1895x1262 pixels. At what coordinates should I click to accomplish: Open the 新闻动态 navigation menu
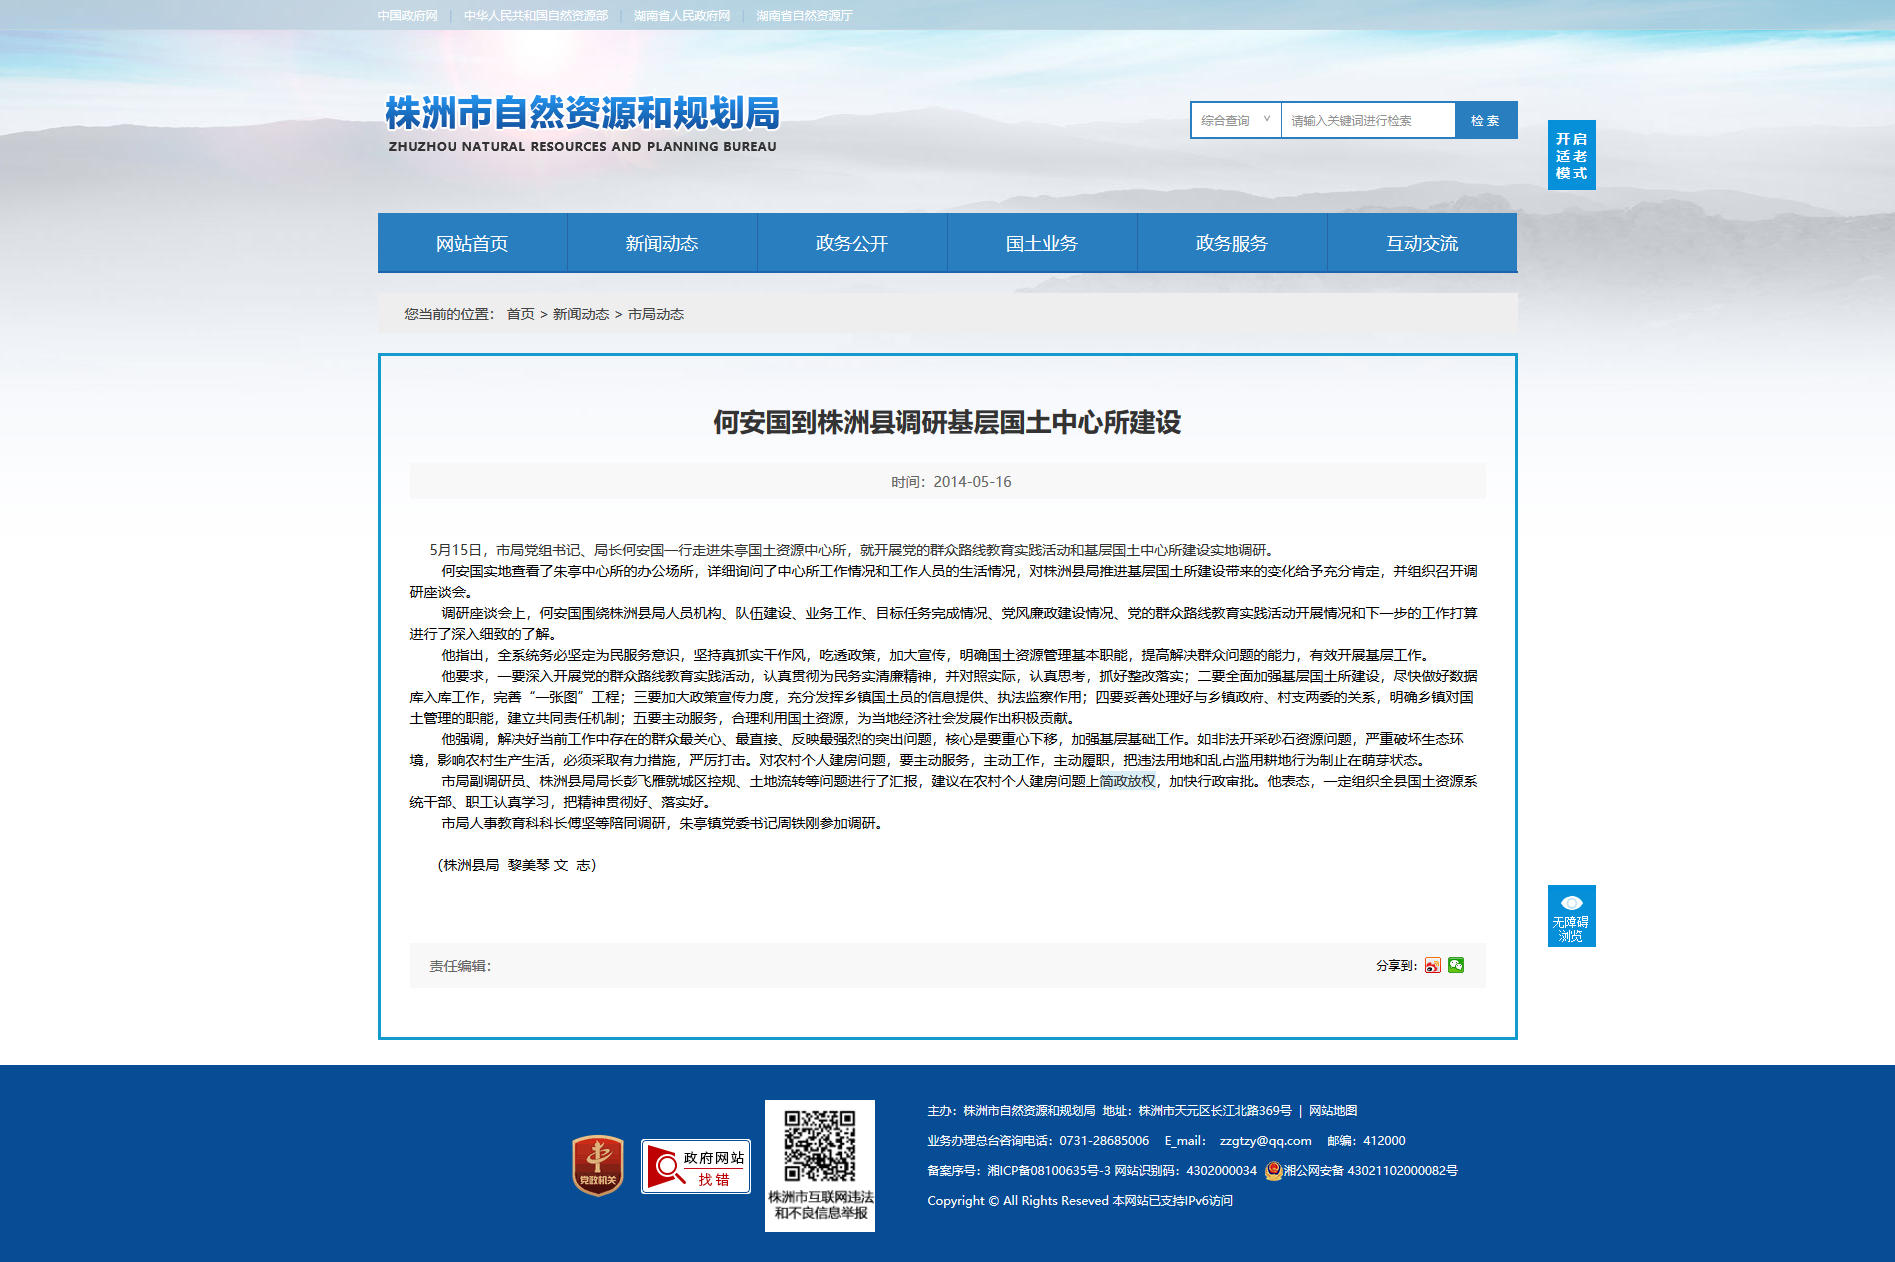(x=662, y=243)
